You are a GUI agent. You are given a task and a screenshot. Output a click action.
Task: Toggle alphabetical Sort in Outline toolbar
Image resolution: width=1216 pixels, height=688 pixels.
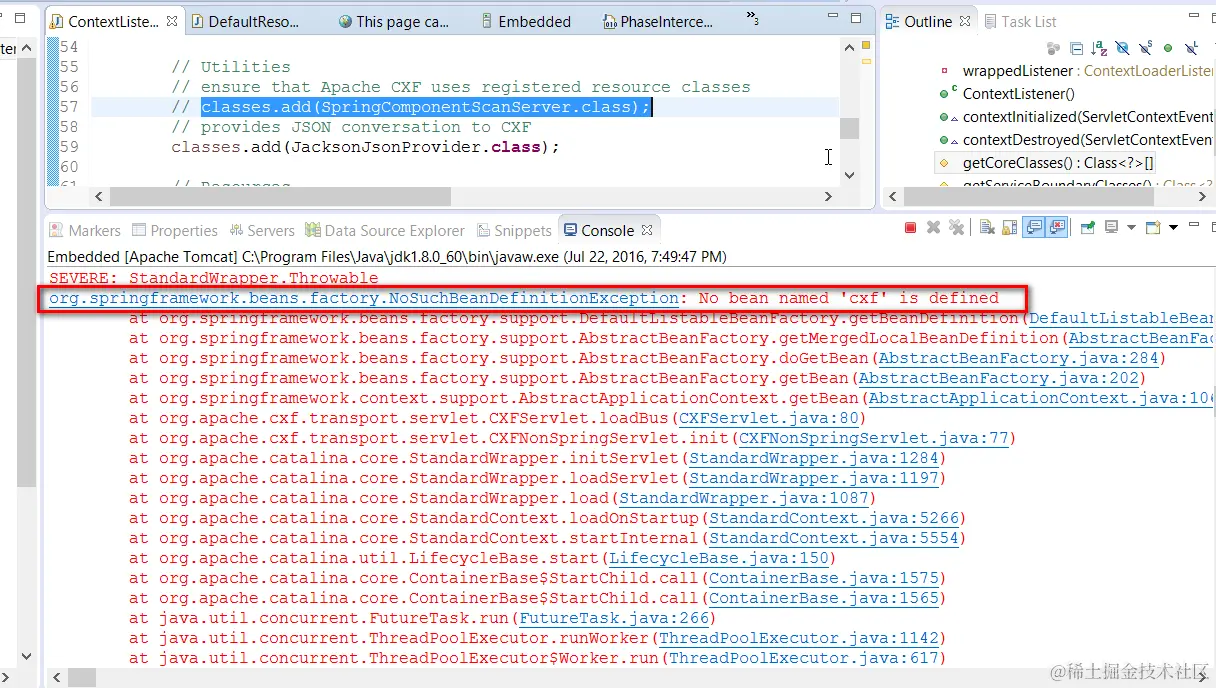[1100, 48]
